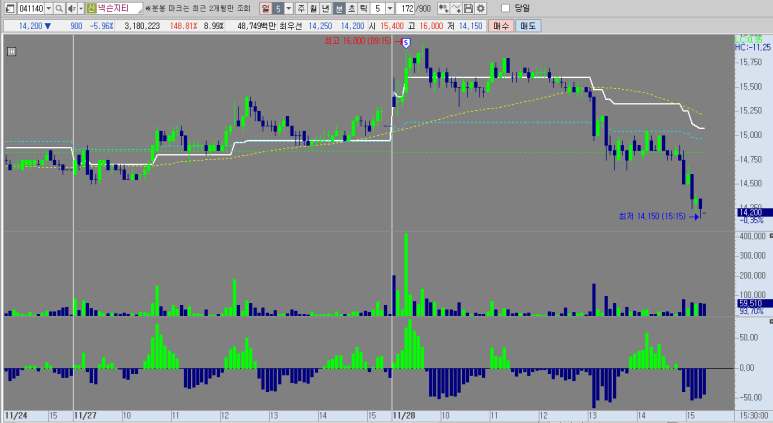The width and height of the screenshot is (773, 423).
Task: Switch chart to 주 (weekly) period
Action: (x=301, y=8)
